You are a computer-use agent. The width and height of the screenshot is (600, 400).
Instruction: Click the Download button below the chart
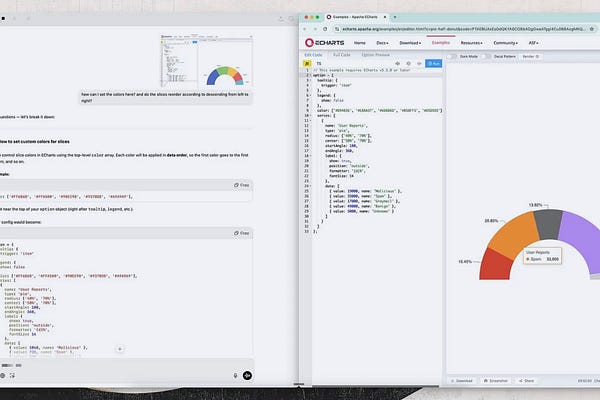[x=461, y=381]
